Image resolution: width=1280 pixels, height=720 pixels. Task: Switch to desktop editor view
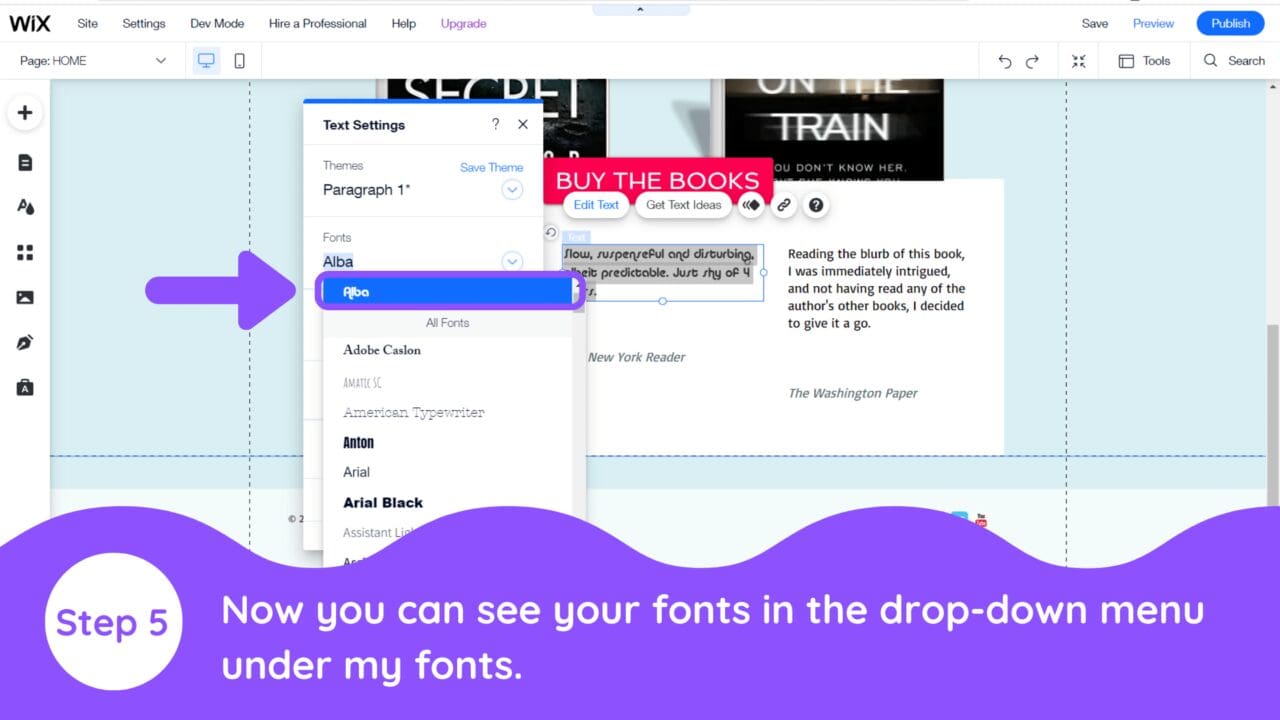pos(206,60)
